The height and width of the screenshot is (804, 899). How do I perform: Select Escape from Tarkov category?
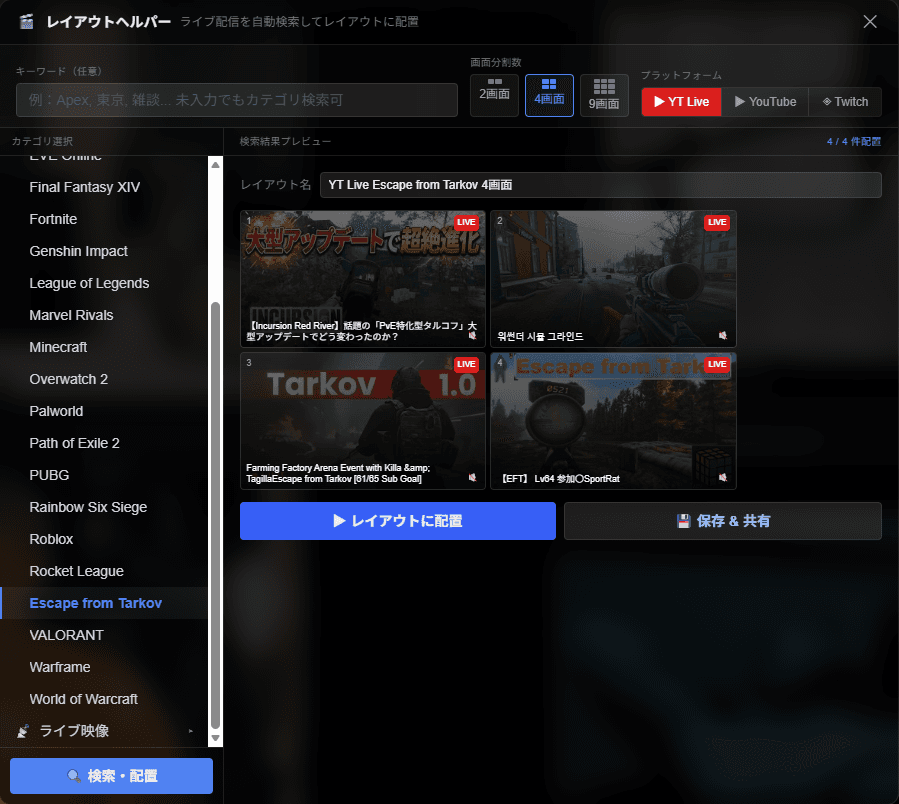104,603
